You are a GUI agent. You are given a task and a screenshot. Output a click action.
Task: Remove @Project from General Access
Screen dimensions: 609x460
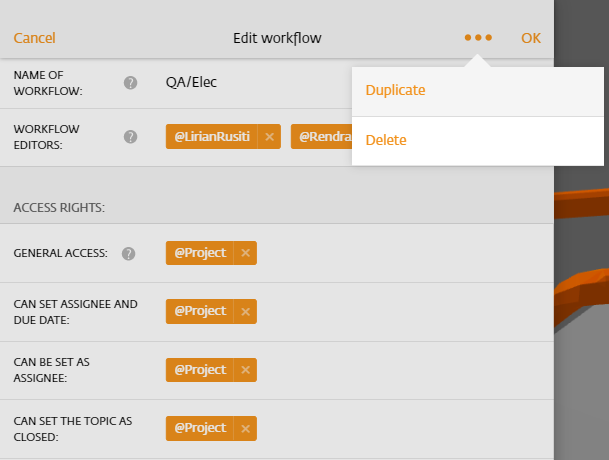pos(245,253)
